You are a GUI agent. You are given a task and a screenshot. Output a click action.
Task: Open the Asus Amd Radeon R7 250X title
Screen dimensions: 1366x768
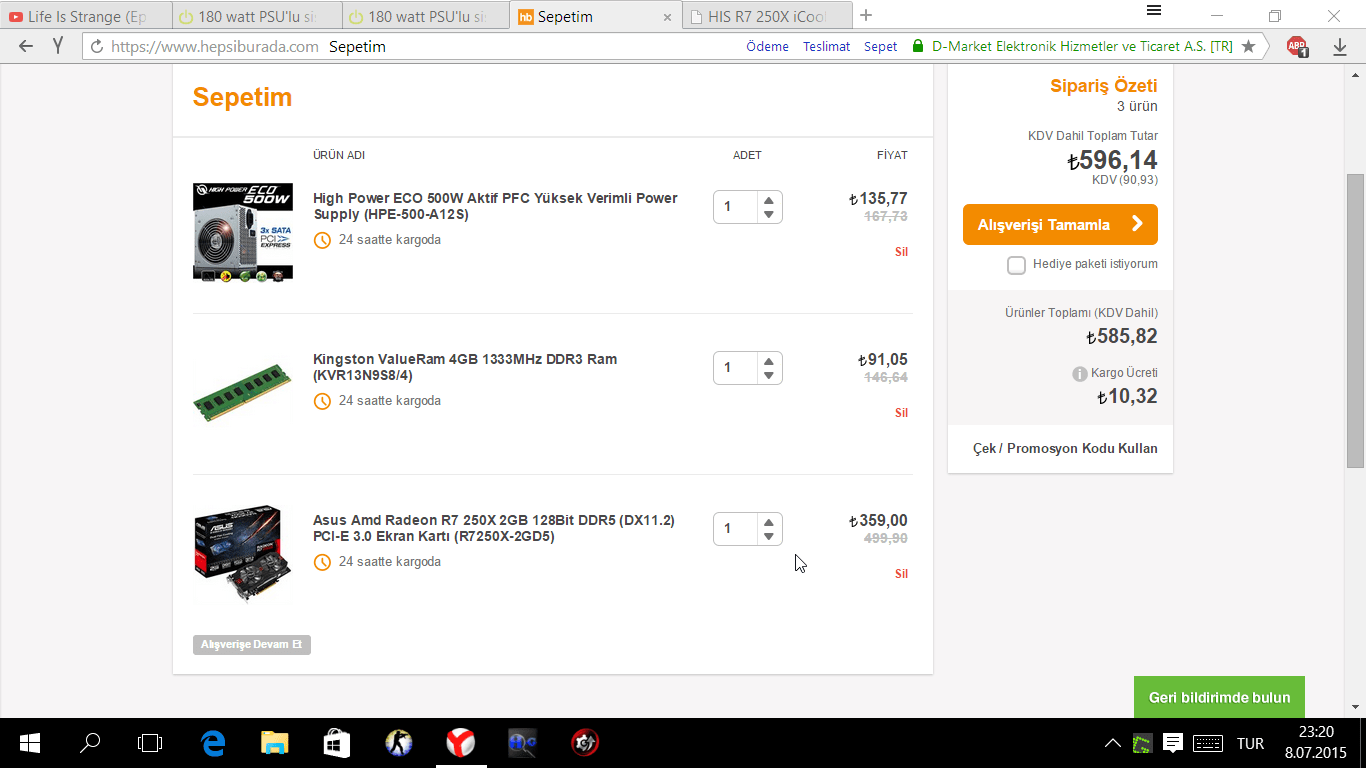(494, 528)
